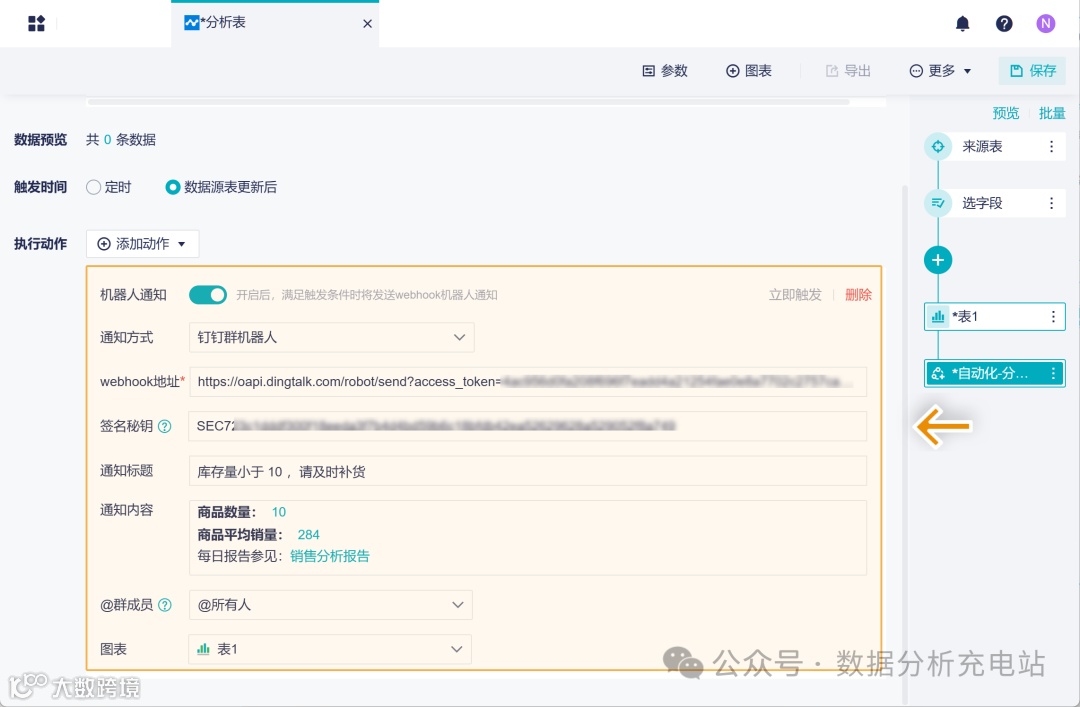Screen dimensions: 1080x707
Task: Click the 商品数量 value 10
Action: (279, 512)
